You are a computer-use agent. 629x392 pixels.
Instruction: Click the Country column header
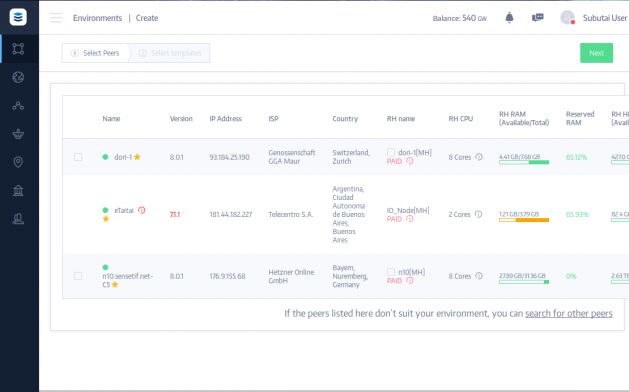point(345,119)
